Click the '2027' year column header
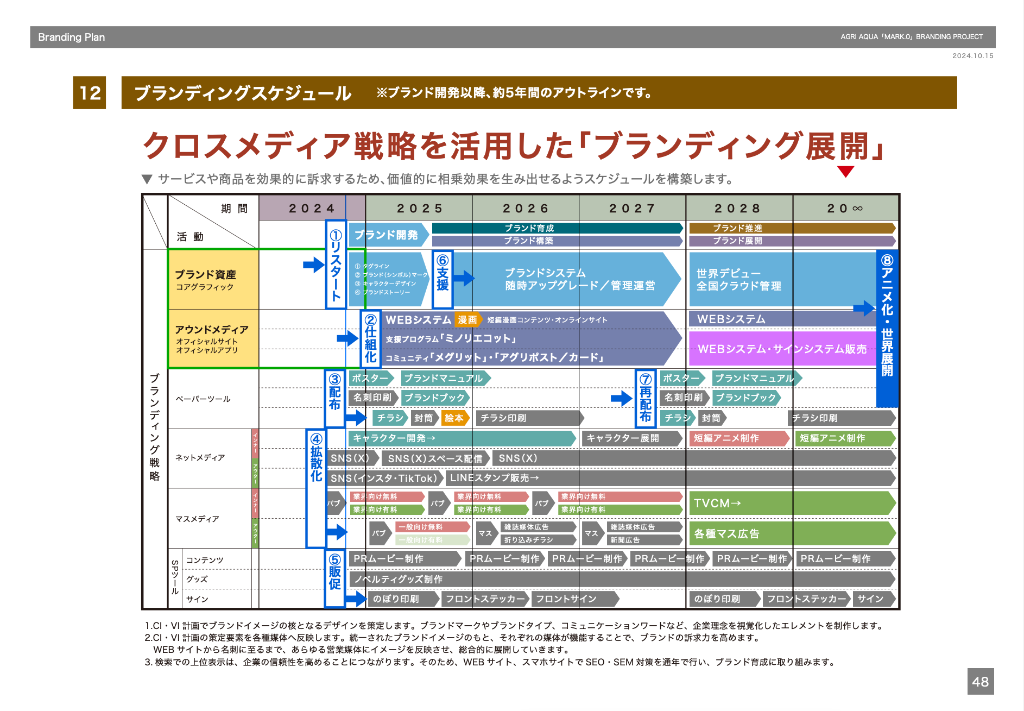 (x=632, y=208)
